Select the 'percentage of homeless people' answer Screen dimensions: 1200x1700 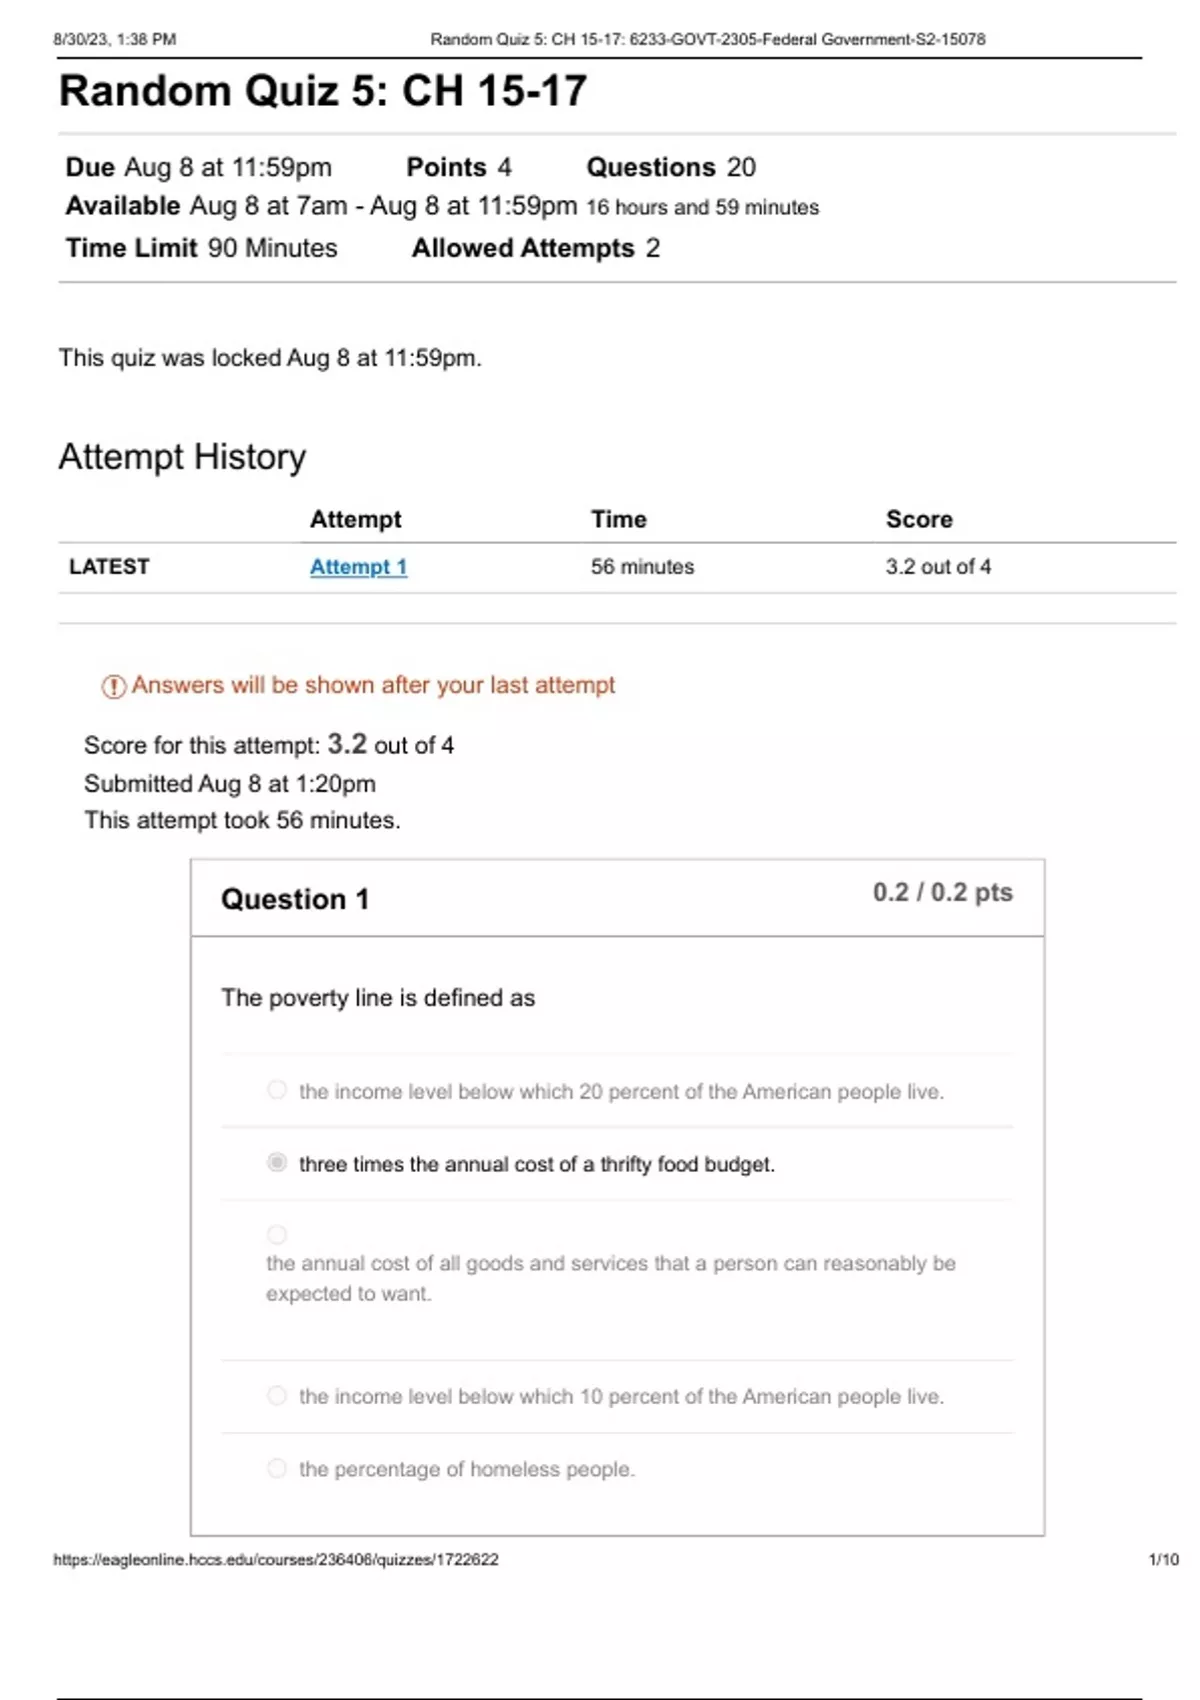pos(277,1468)
